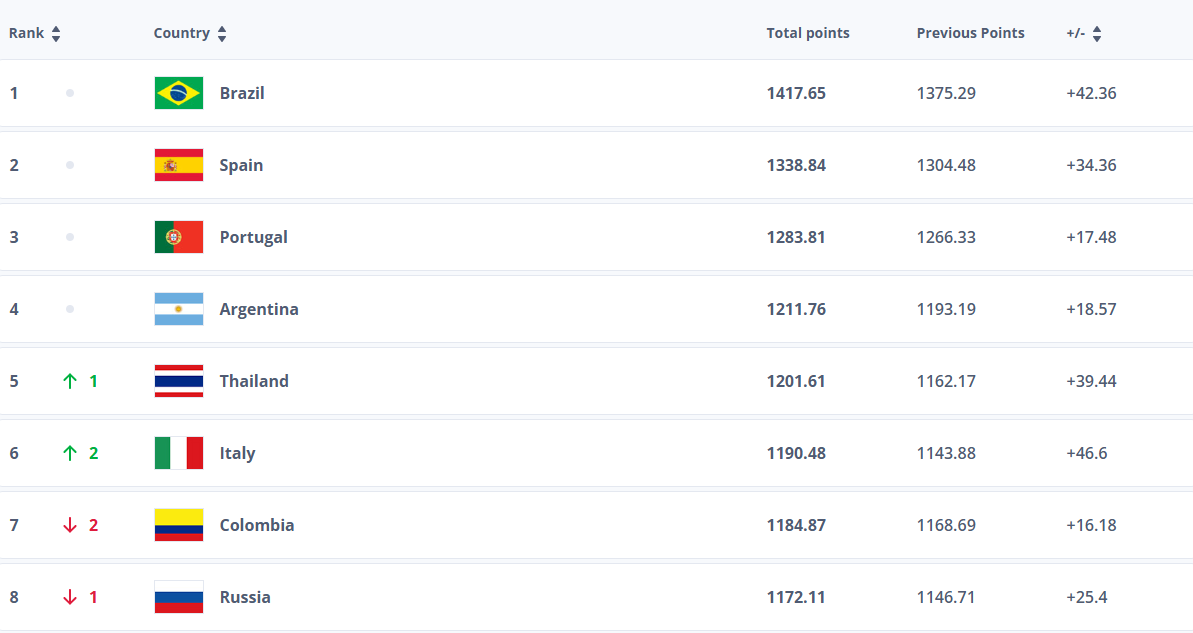Screen dimensions: 1193x633
Task: Click Total points column header
Action: click(x=808, y=33)
